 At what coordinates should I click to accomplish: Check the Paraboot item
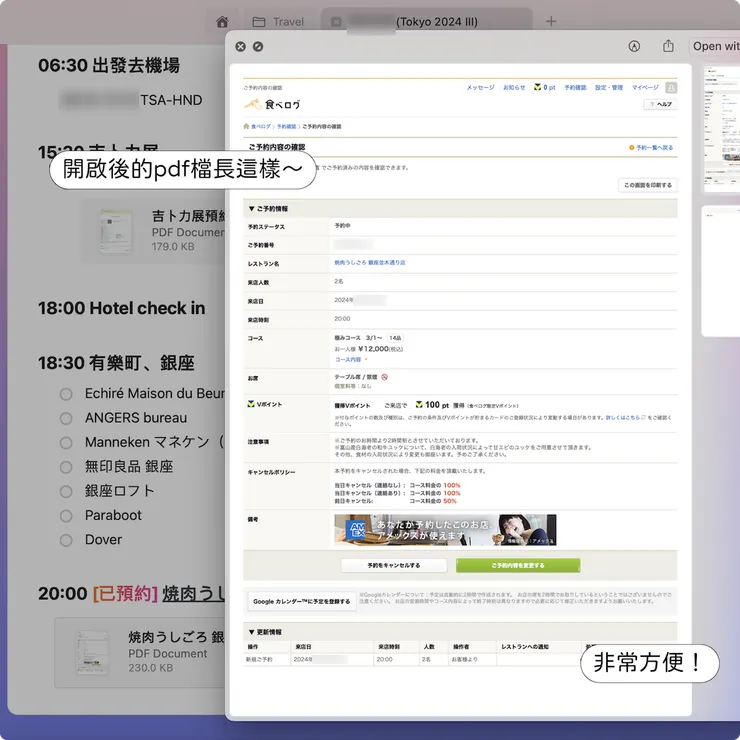[66, 516]
